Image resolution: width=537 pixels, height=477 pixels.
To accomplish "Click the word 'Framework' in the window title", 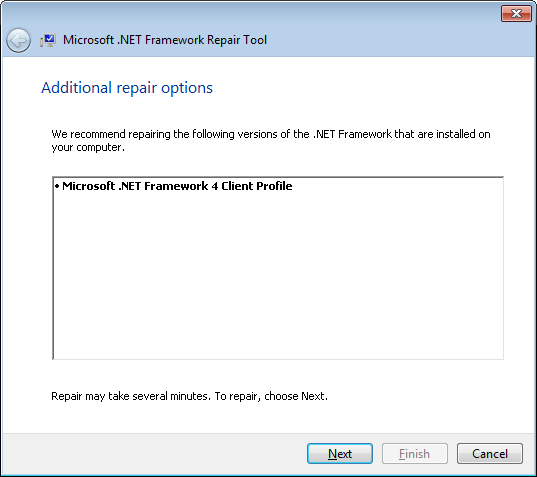I will pyautogui.click(x=174, y=40).
